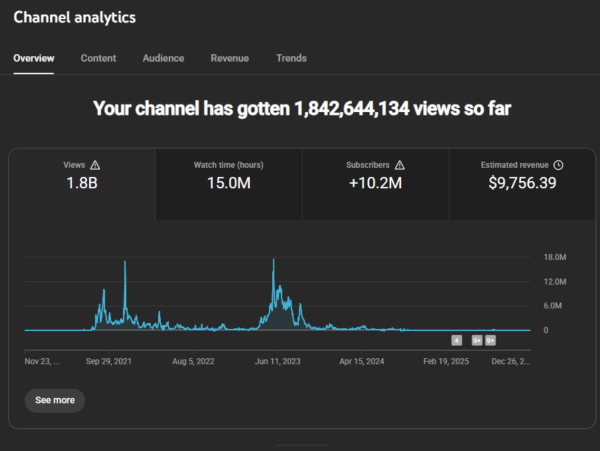The width and height of the screenshot is (600, 451).
Task: Select the Watch time (hours) metric card
Action: [x=229, y=184]
